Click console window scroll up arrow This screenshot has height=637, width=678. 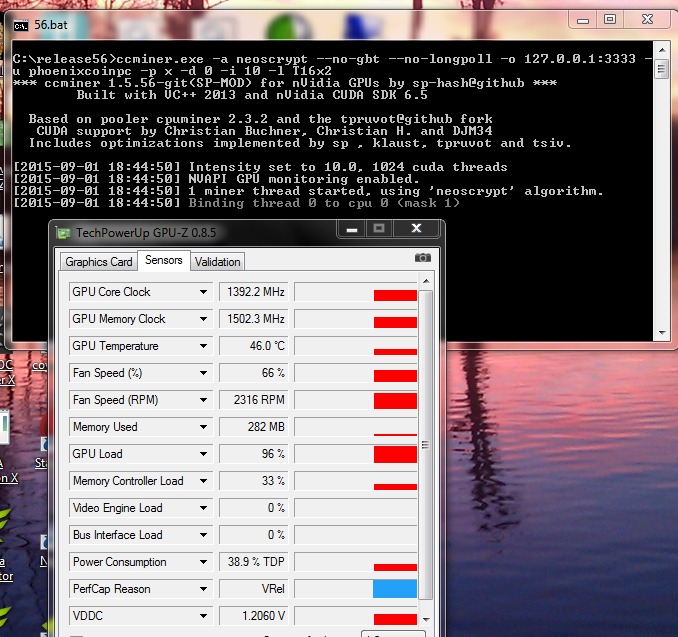click(x=662, y=50)
